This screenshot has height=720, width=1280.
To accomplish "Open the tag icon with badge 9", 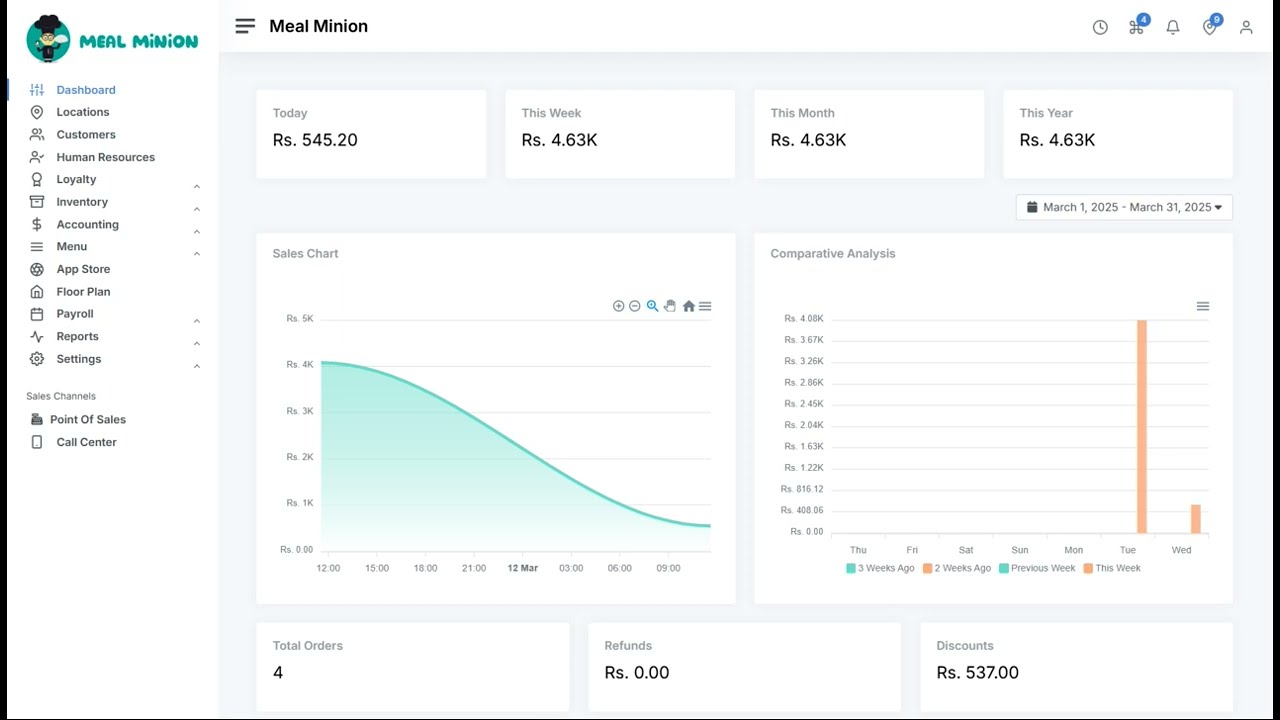I will pyautogui.click(x=1210, y=28).
